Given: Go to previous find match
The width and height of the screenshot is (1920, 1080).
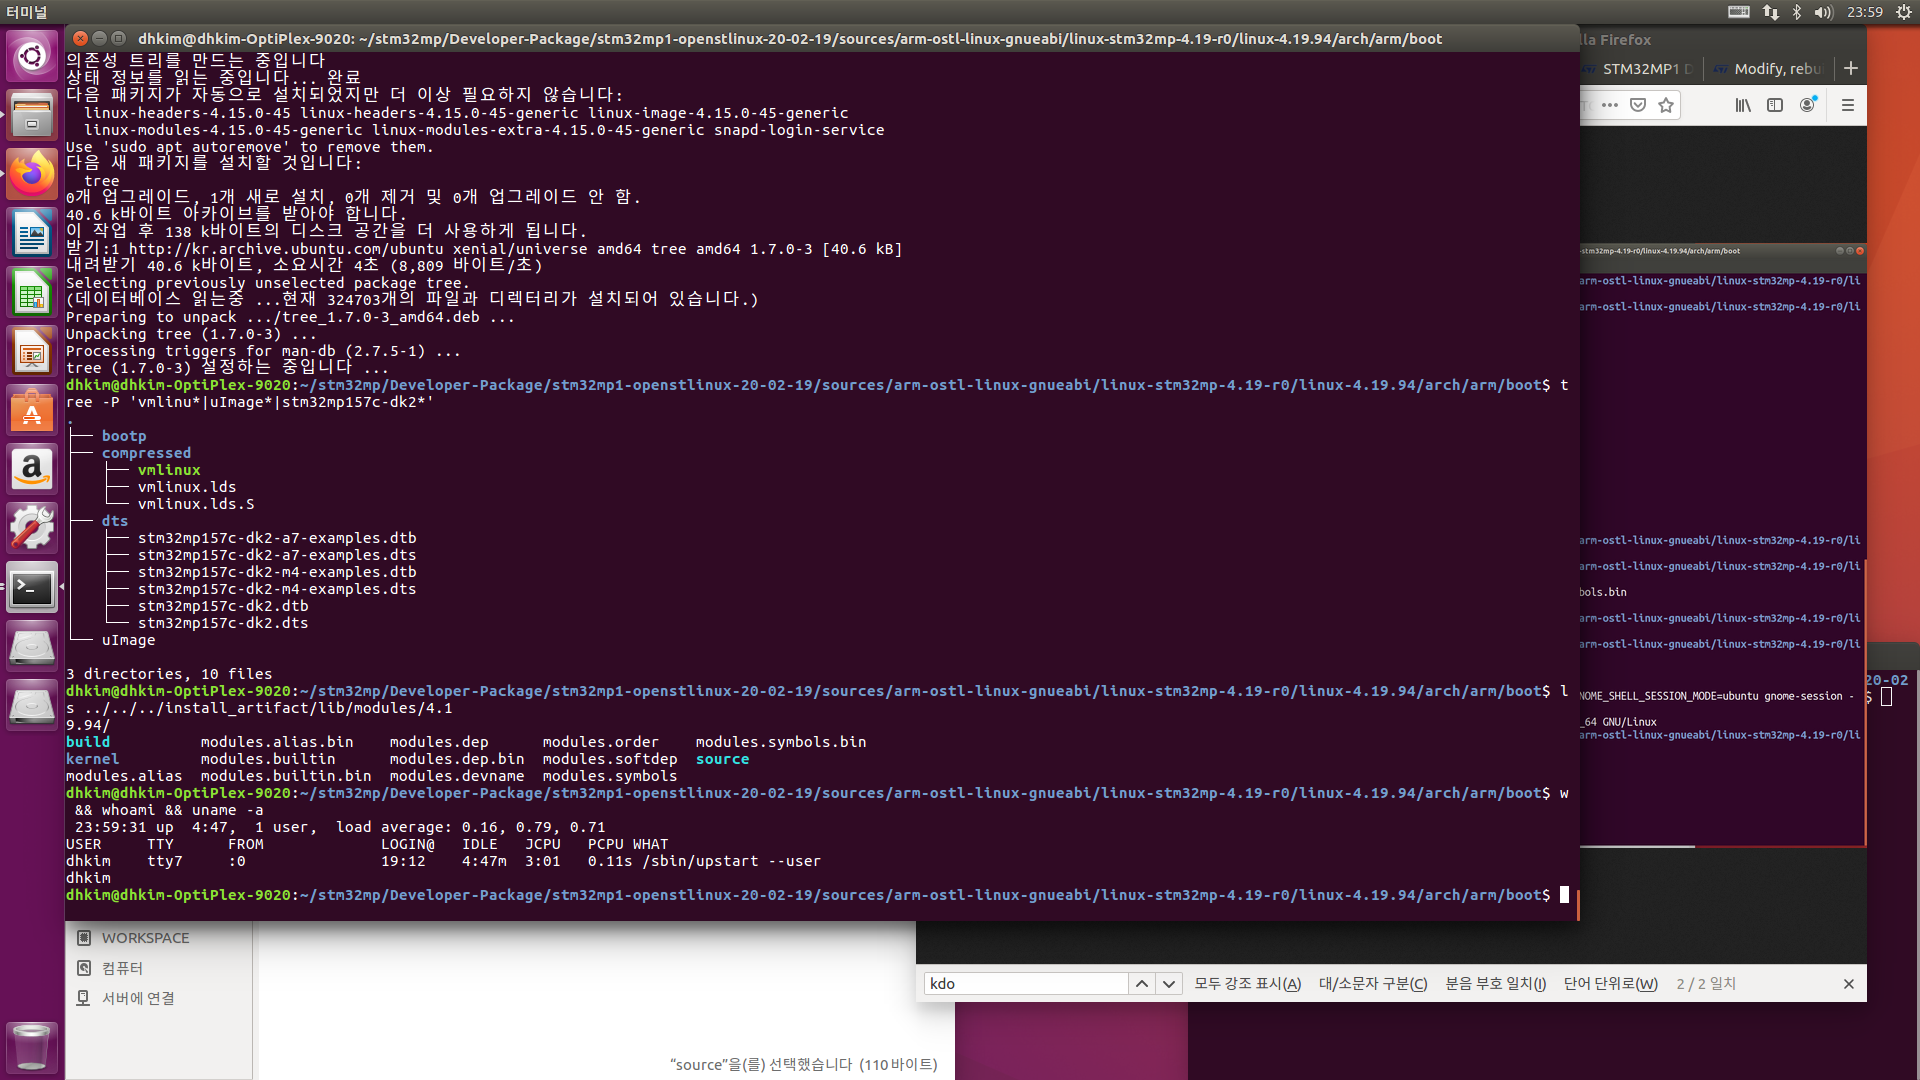Looking at the screenshot, I should tap(1142, 984).
